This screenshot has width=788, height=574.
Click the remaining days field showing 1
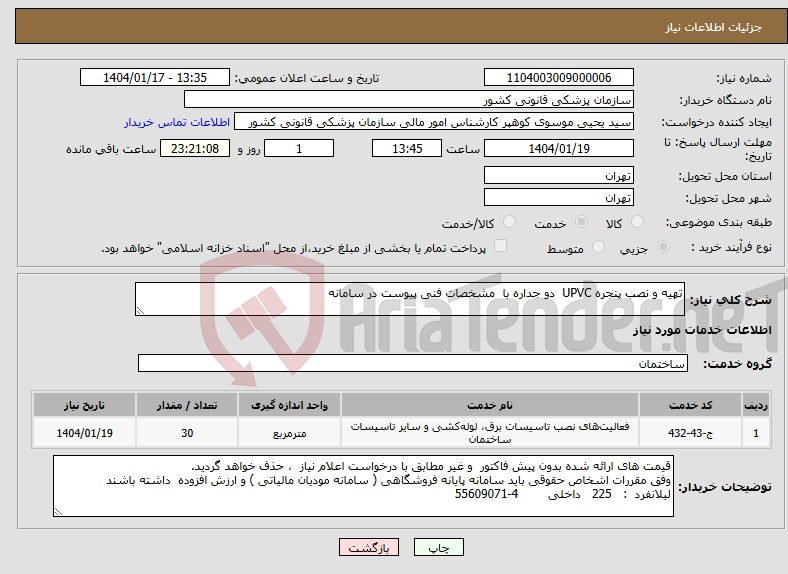point(299,148)
